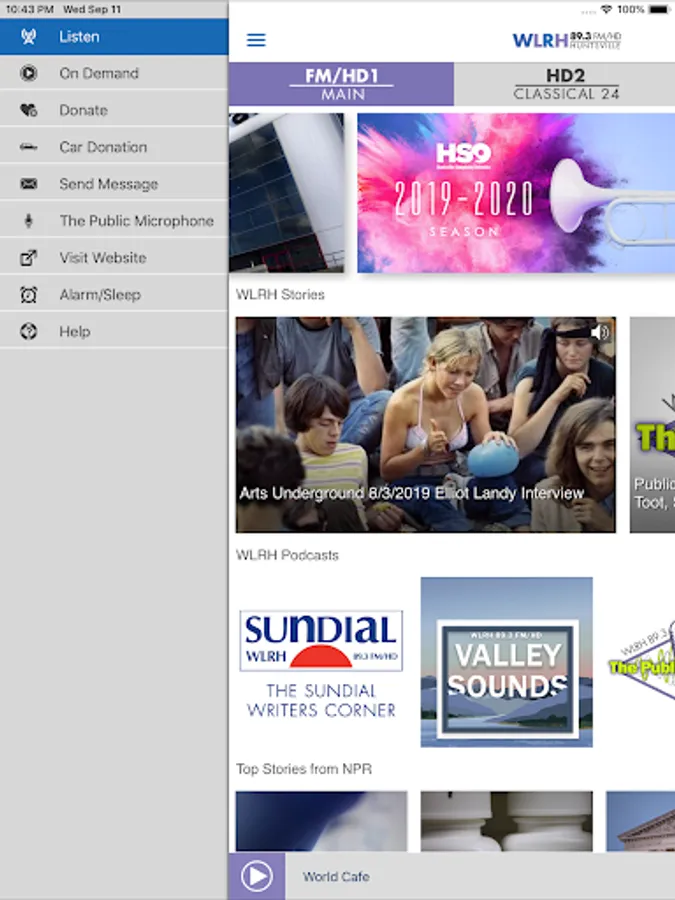This screenshot has height=900, width=675.
Task: Open the HSO 2019-2020 Season banner
Action: 516,193
